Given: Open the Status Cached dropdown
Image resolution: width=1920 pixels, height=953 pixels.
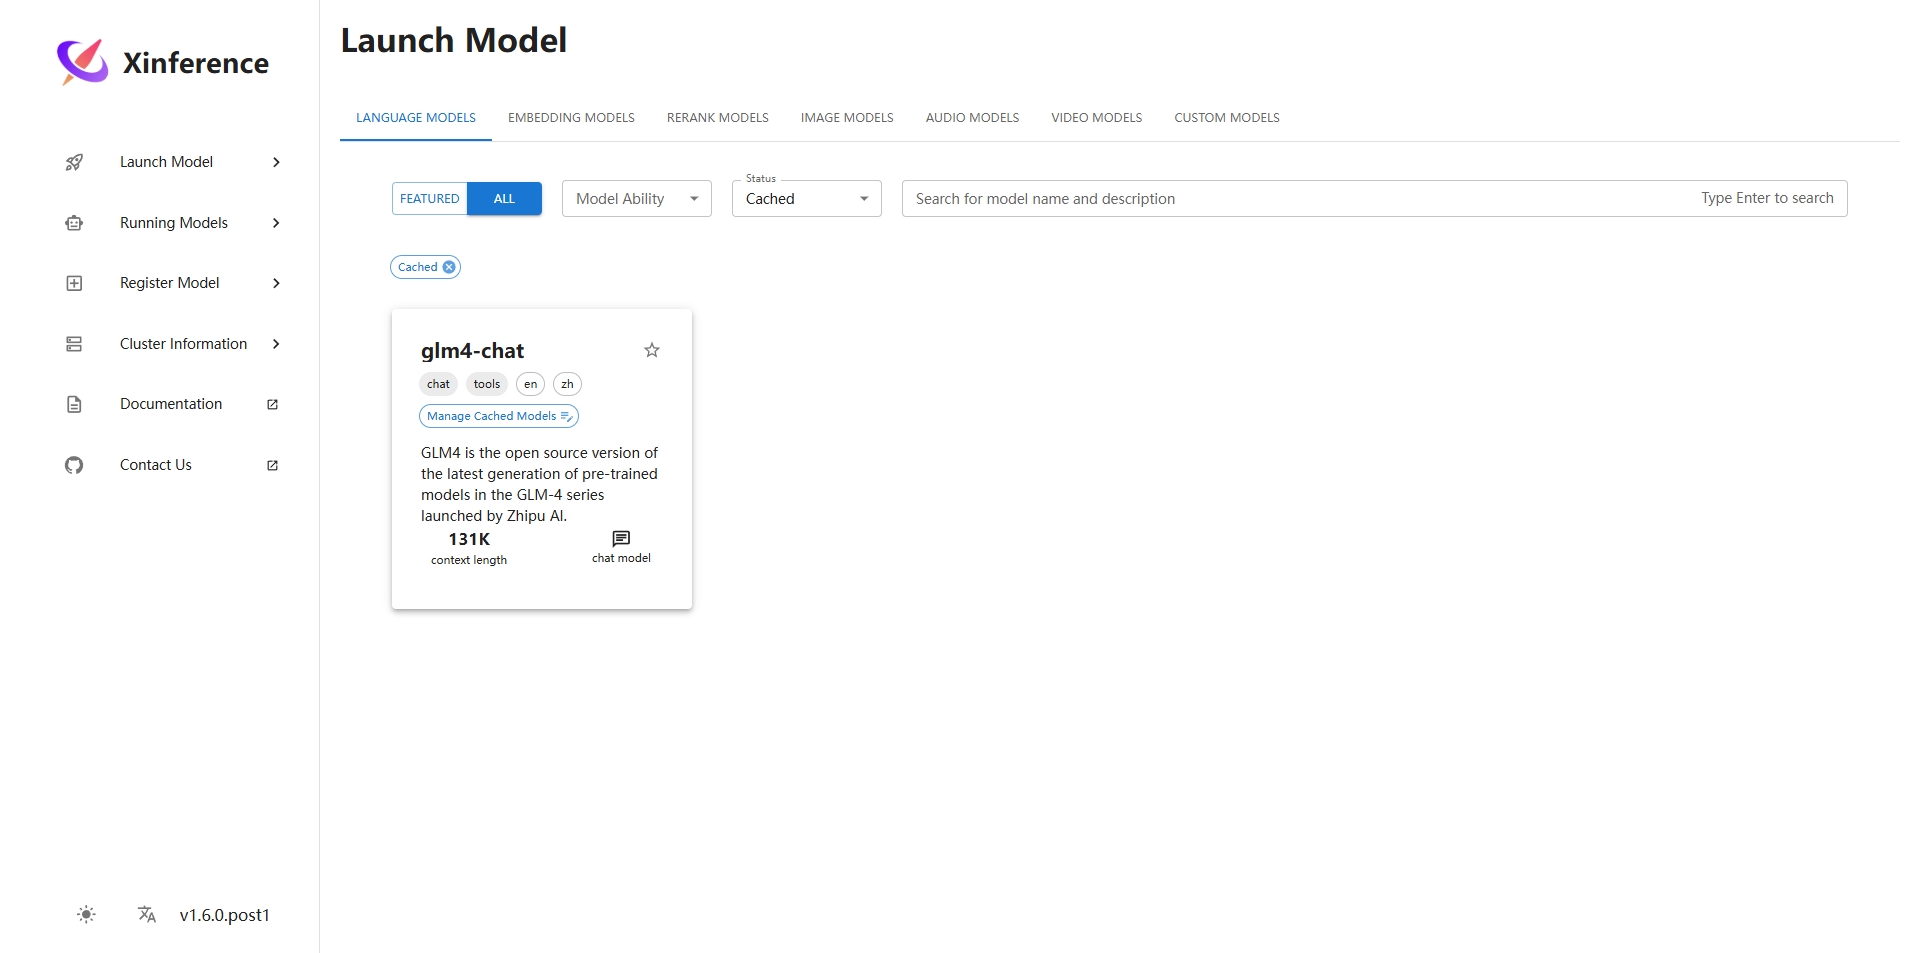Looking at the screenshot, I should [806, 199].
